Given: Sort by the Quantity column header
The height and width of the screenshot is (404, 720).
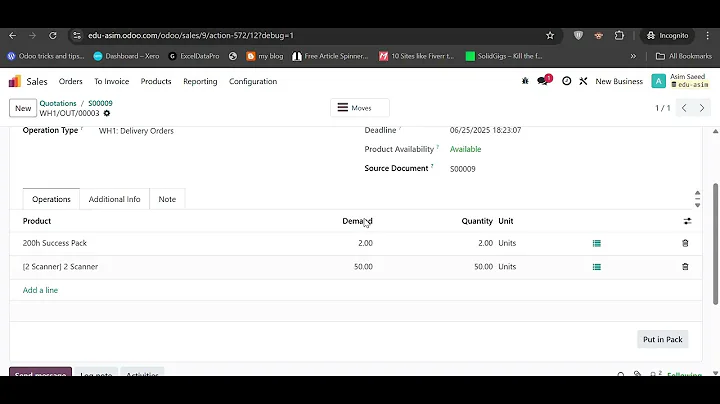Looking at the screenshot, I should [x=477, y=221].
